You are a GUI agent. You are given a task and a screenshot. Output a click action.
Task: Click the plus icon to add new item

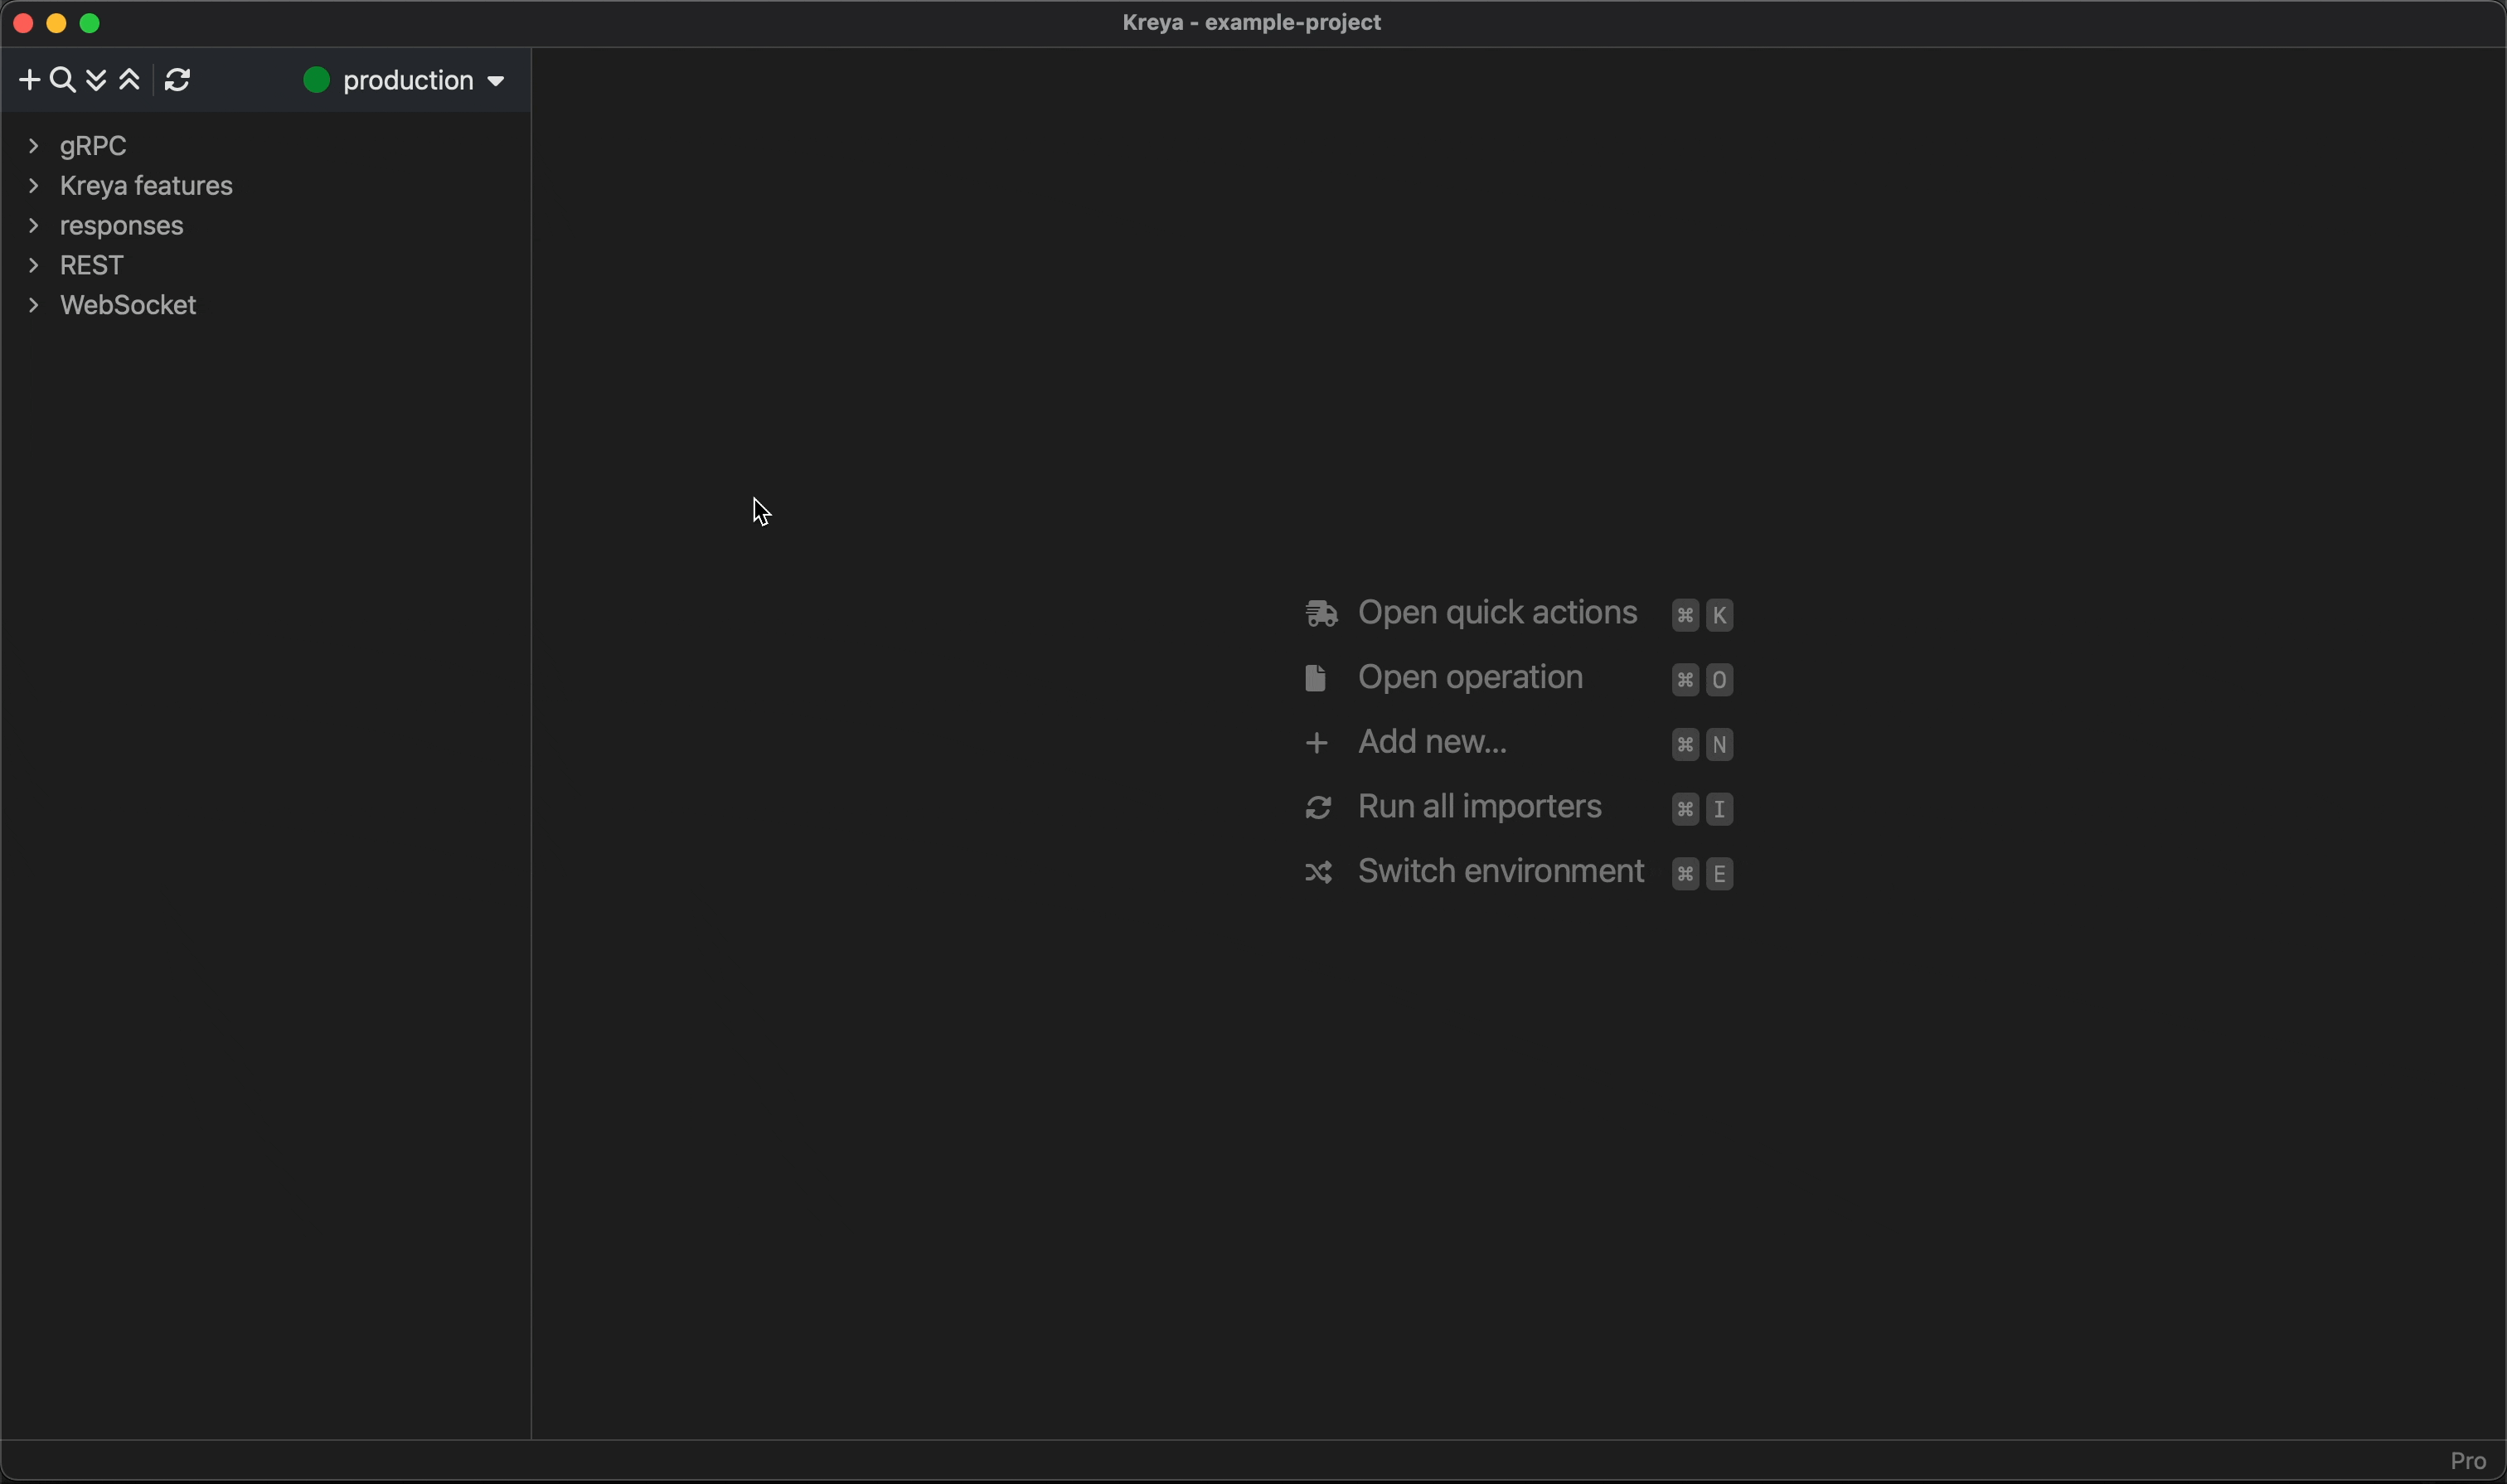pyautogui.click(x=29, y=80)
